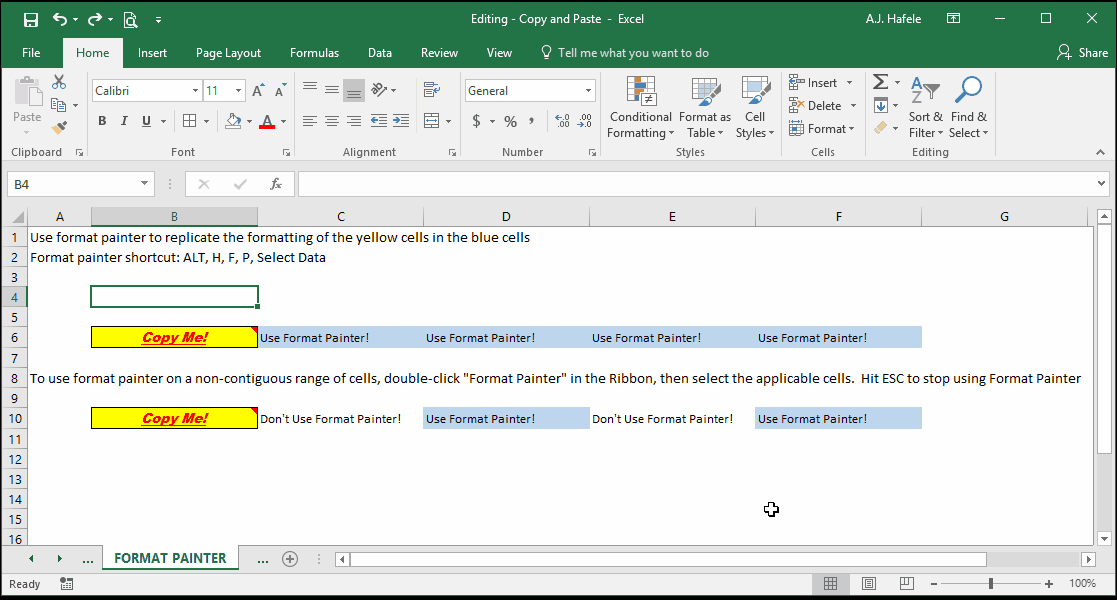Click the Fill down arrow icon

click(881, 105)
